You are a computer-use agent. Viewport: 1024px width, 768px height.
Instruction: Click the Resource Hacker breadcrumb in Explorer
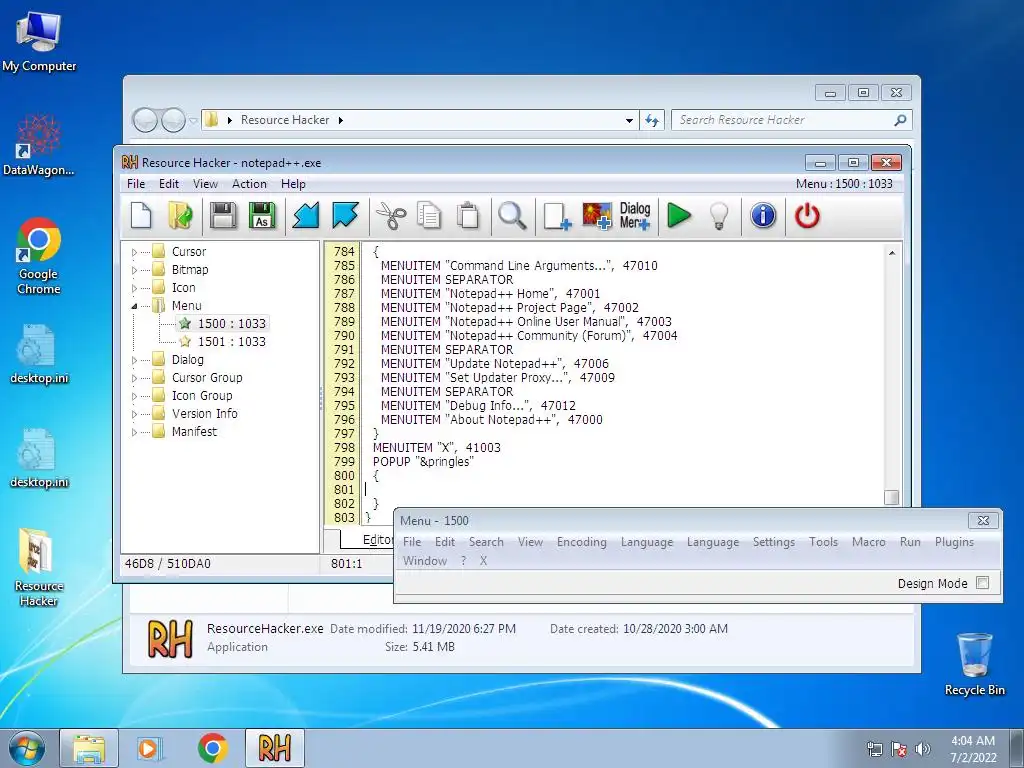click(x=285, y=120)
